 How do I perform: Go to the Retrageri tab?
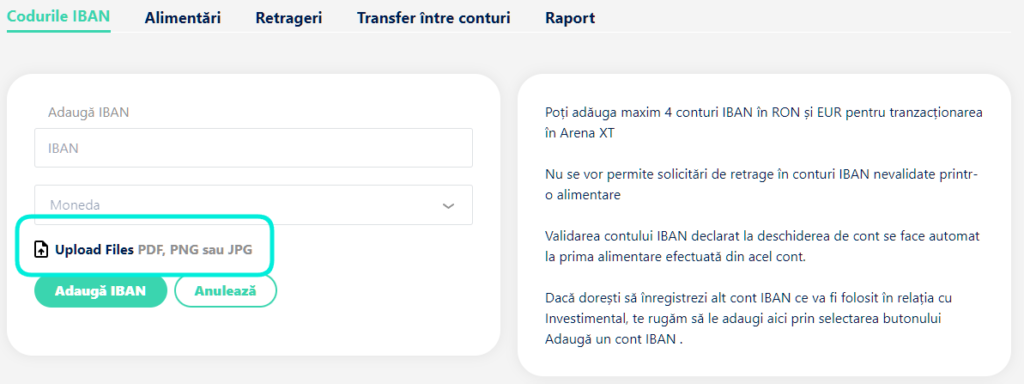click(289, 18)
